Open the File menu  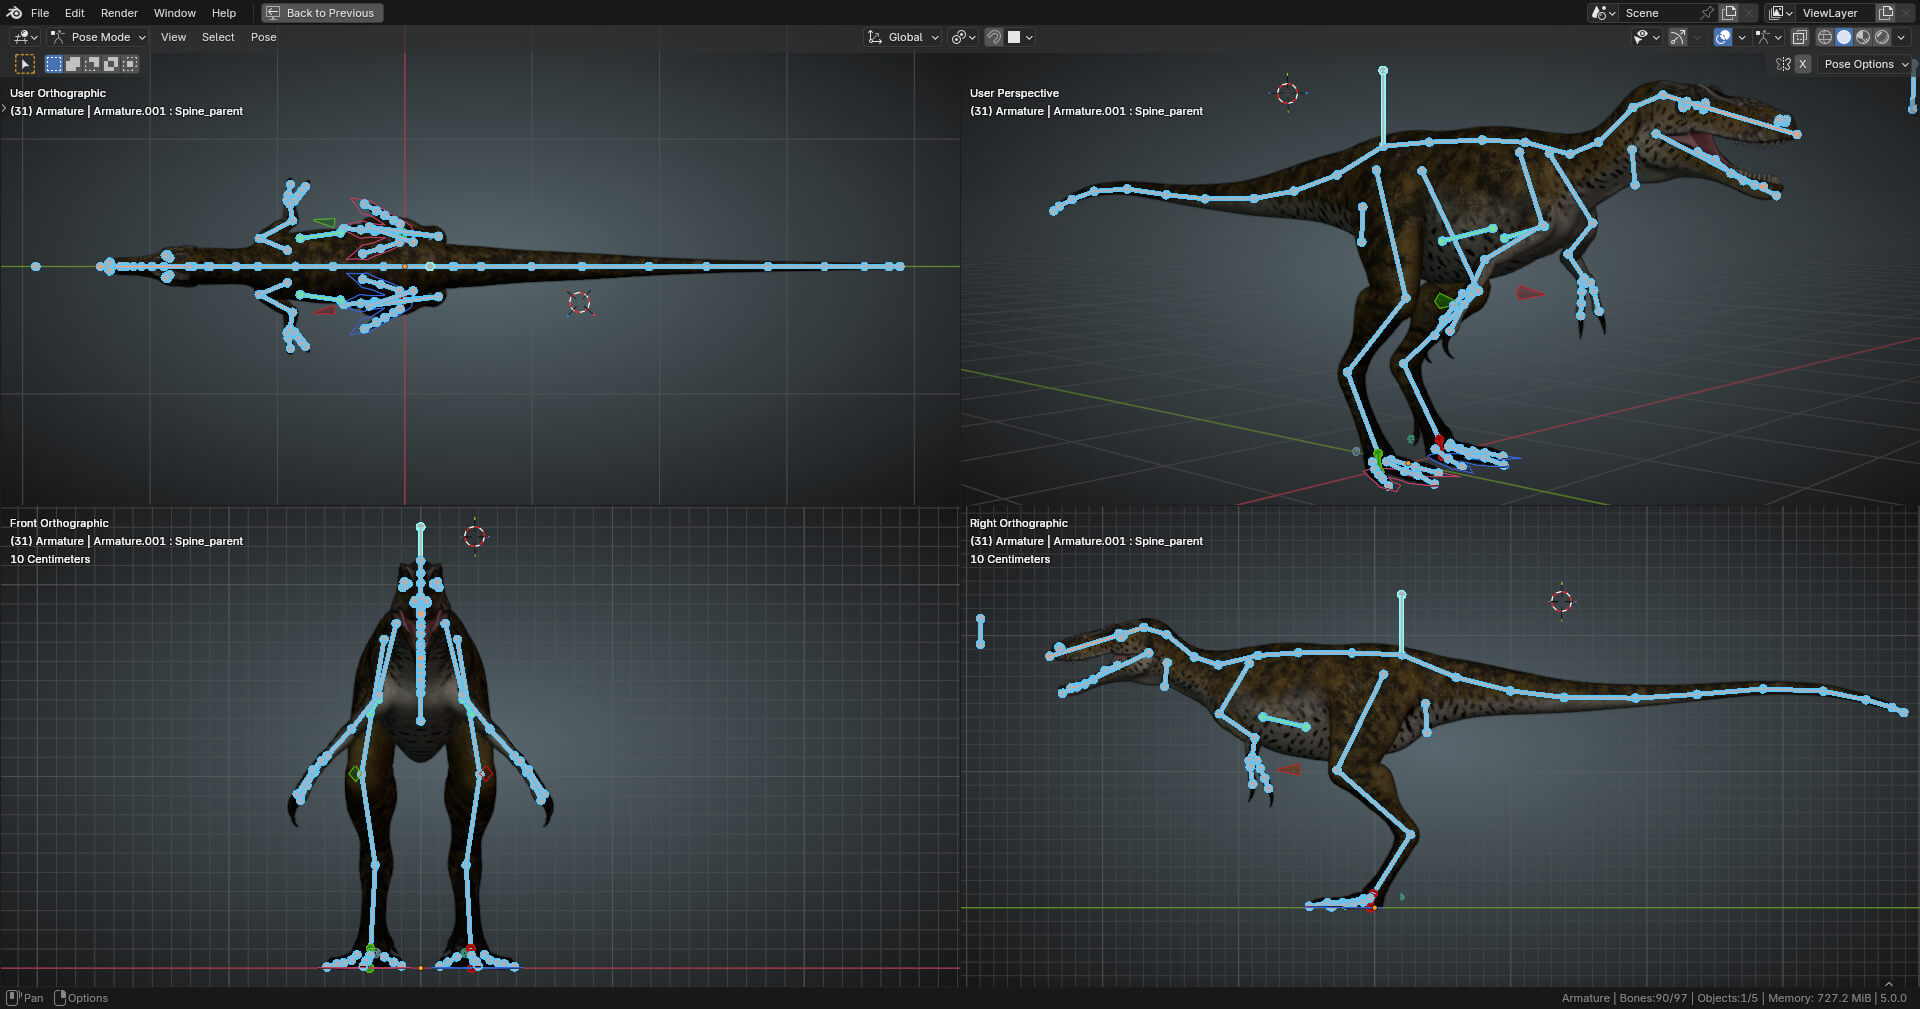[40, 13]
